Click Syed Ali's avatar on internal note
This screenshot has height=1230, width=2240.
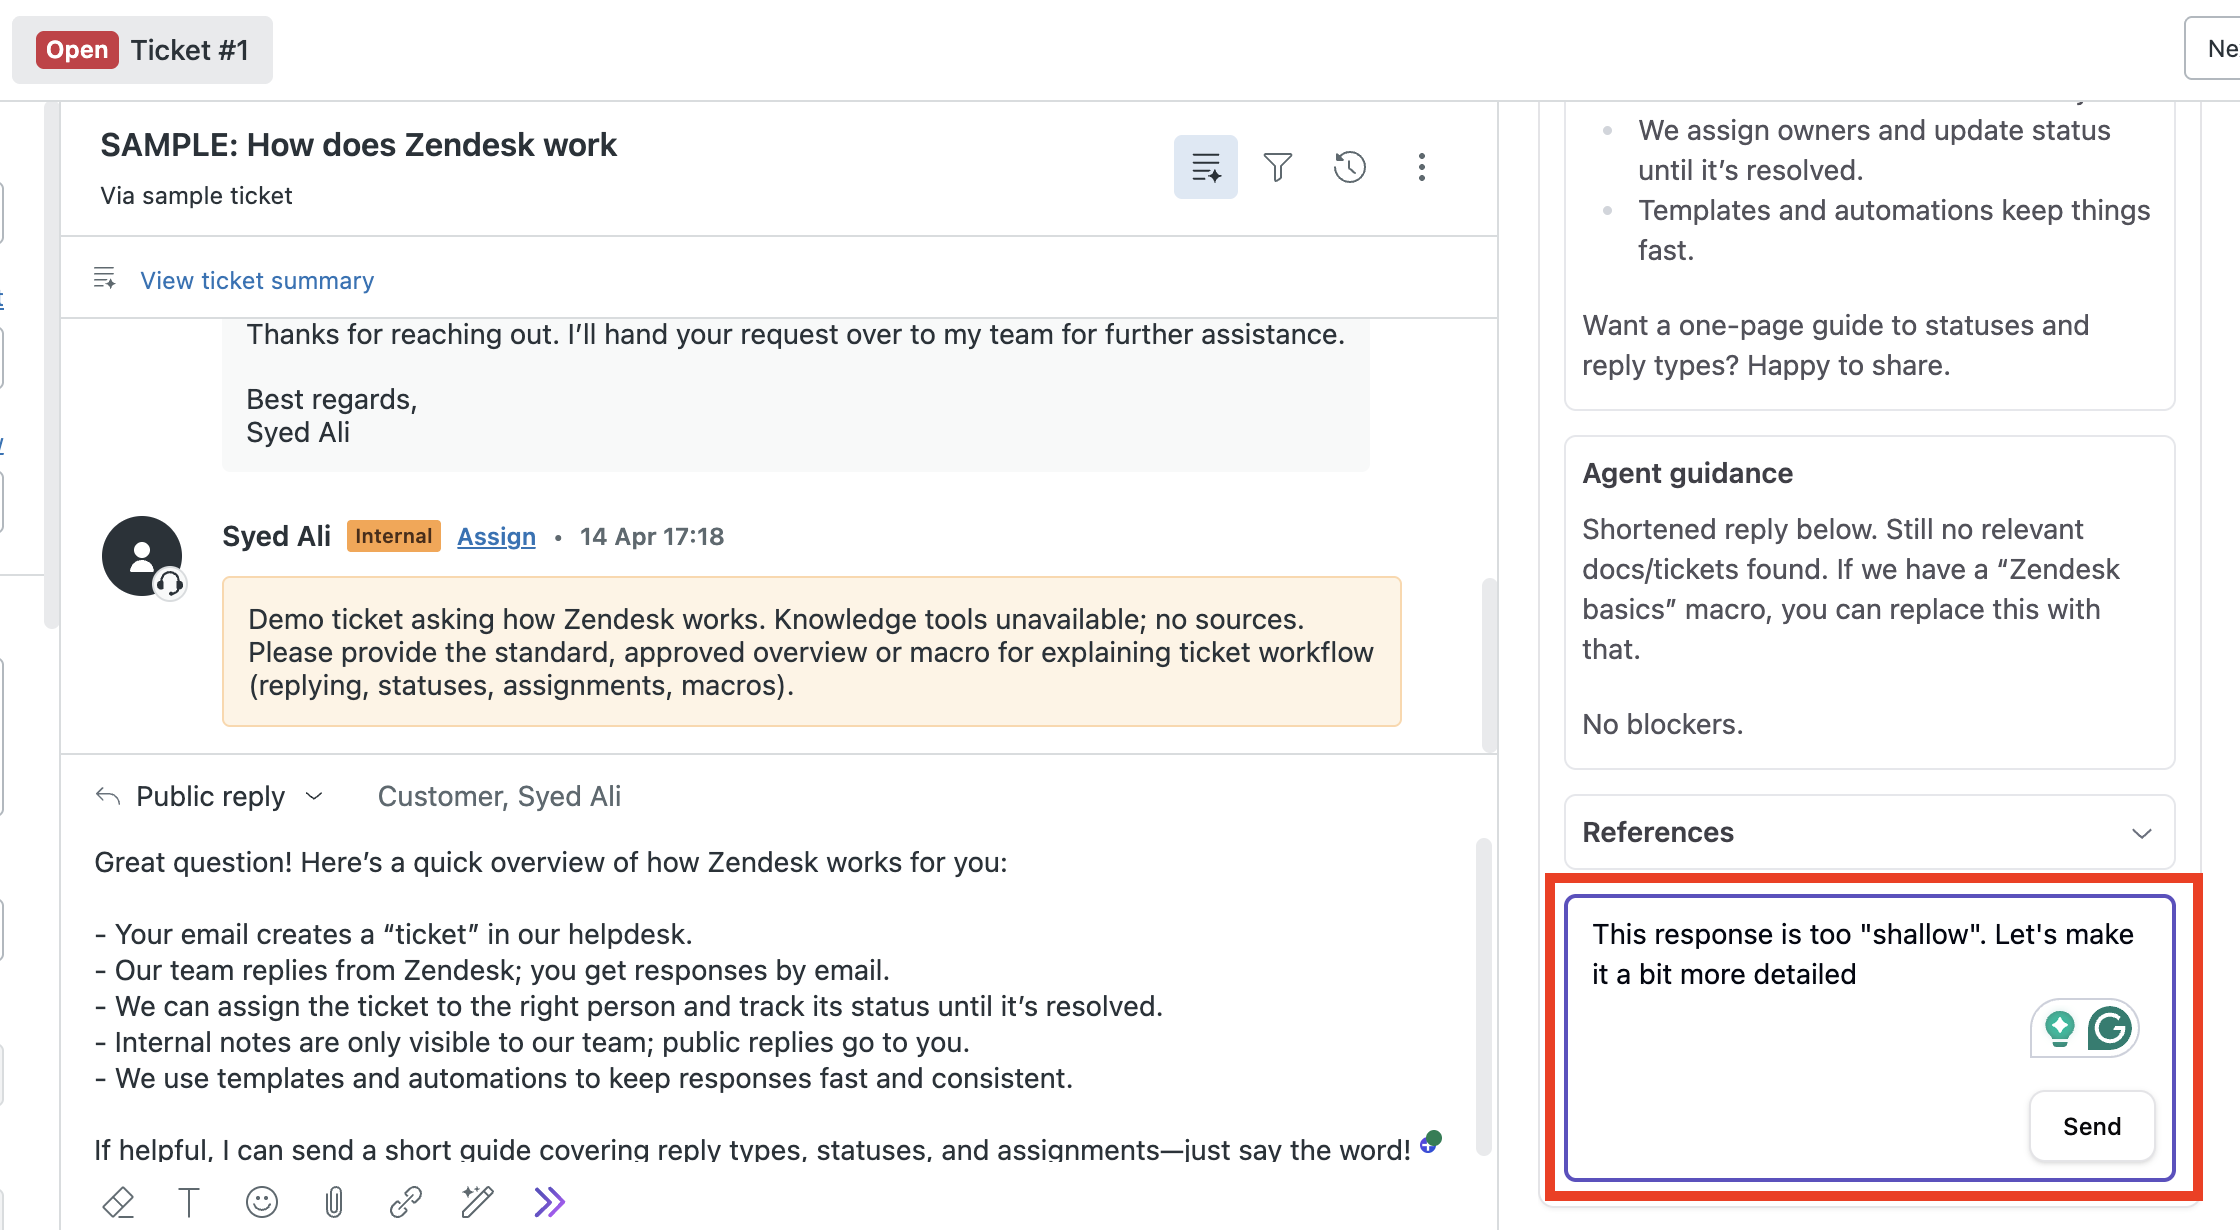coord(142,556)
